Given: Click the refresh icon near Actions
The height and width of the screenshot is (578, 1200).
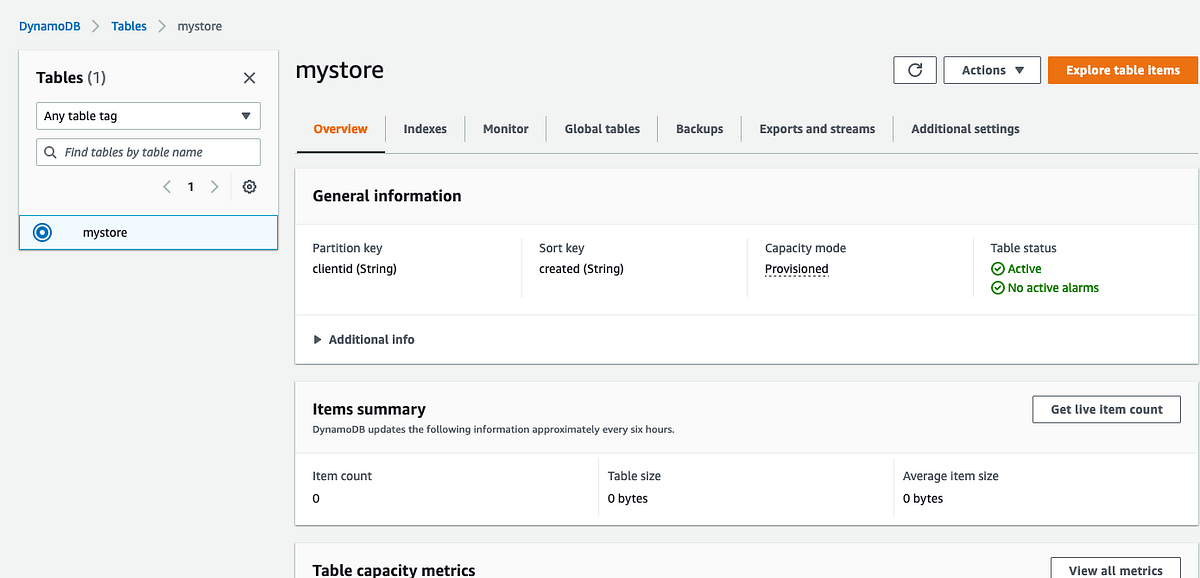Looking at the screenshot, I should pos(914,70).
